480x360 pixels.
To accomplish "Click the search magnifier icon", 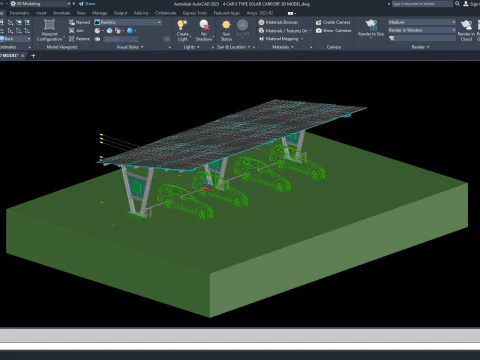I will point(457,4).
